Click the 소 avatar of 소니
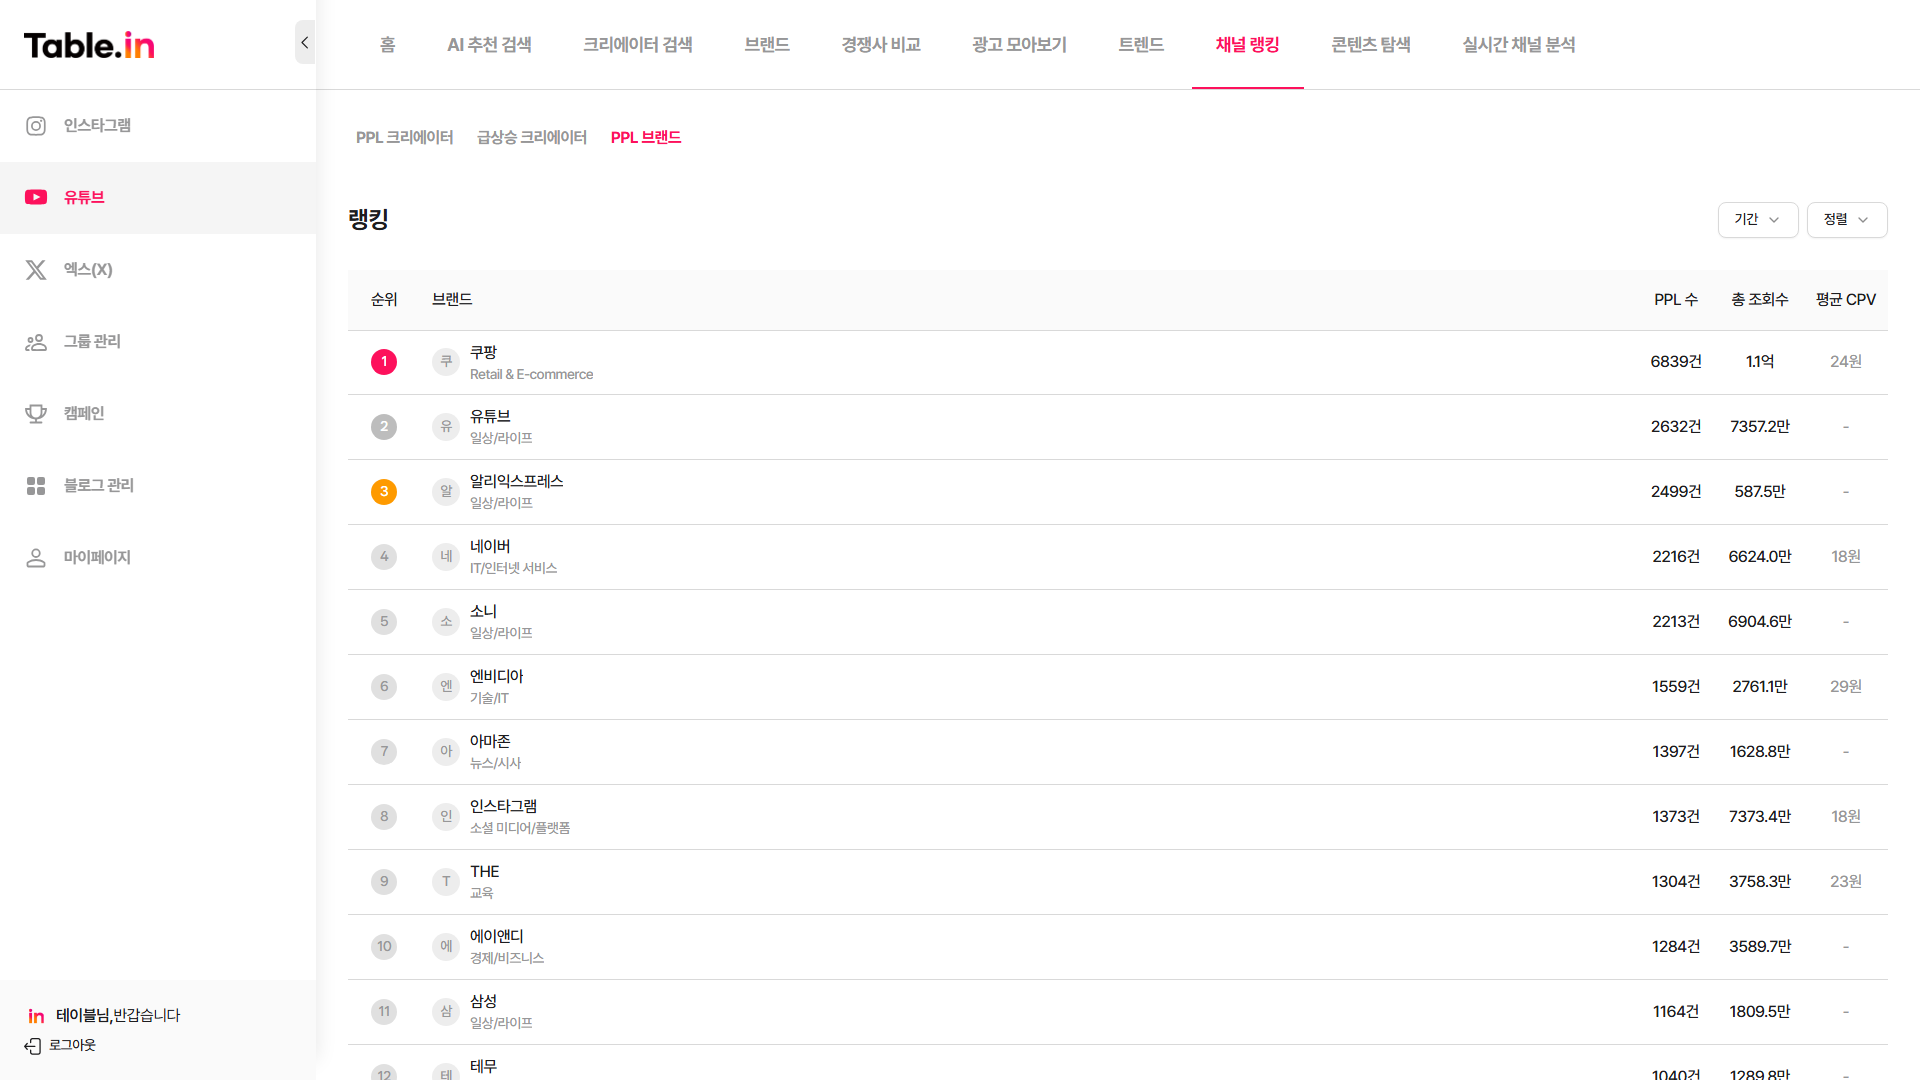Viewport: 1920px width, 1080px height. point(446,622)
